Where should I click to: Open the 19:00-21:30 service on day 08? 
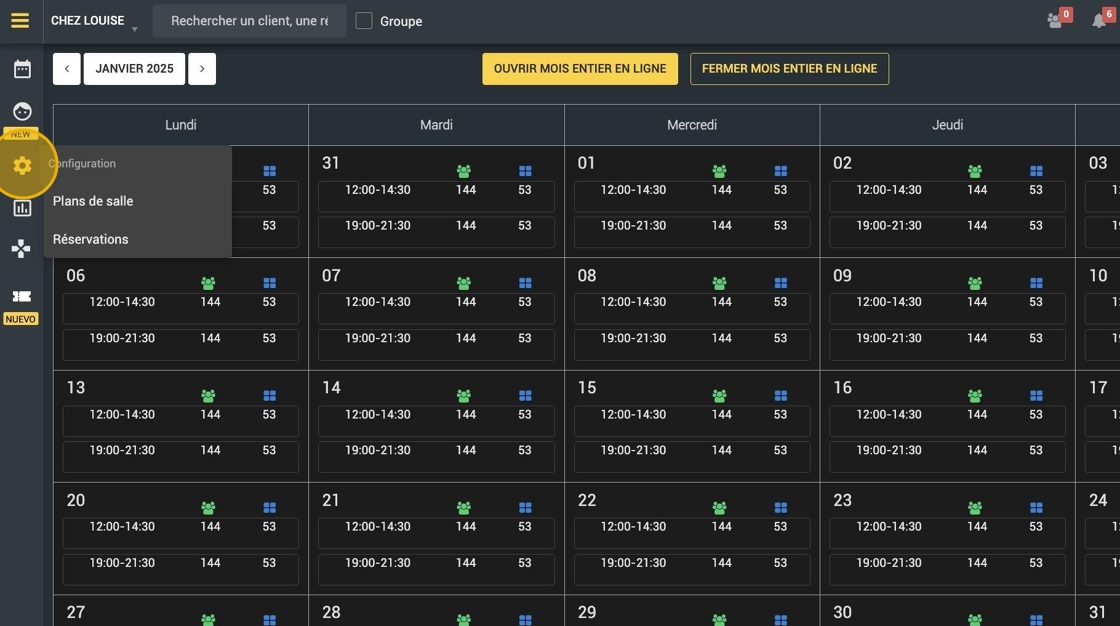pyautogui.click(x=692, y=344)
